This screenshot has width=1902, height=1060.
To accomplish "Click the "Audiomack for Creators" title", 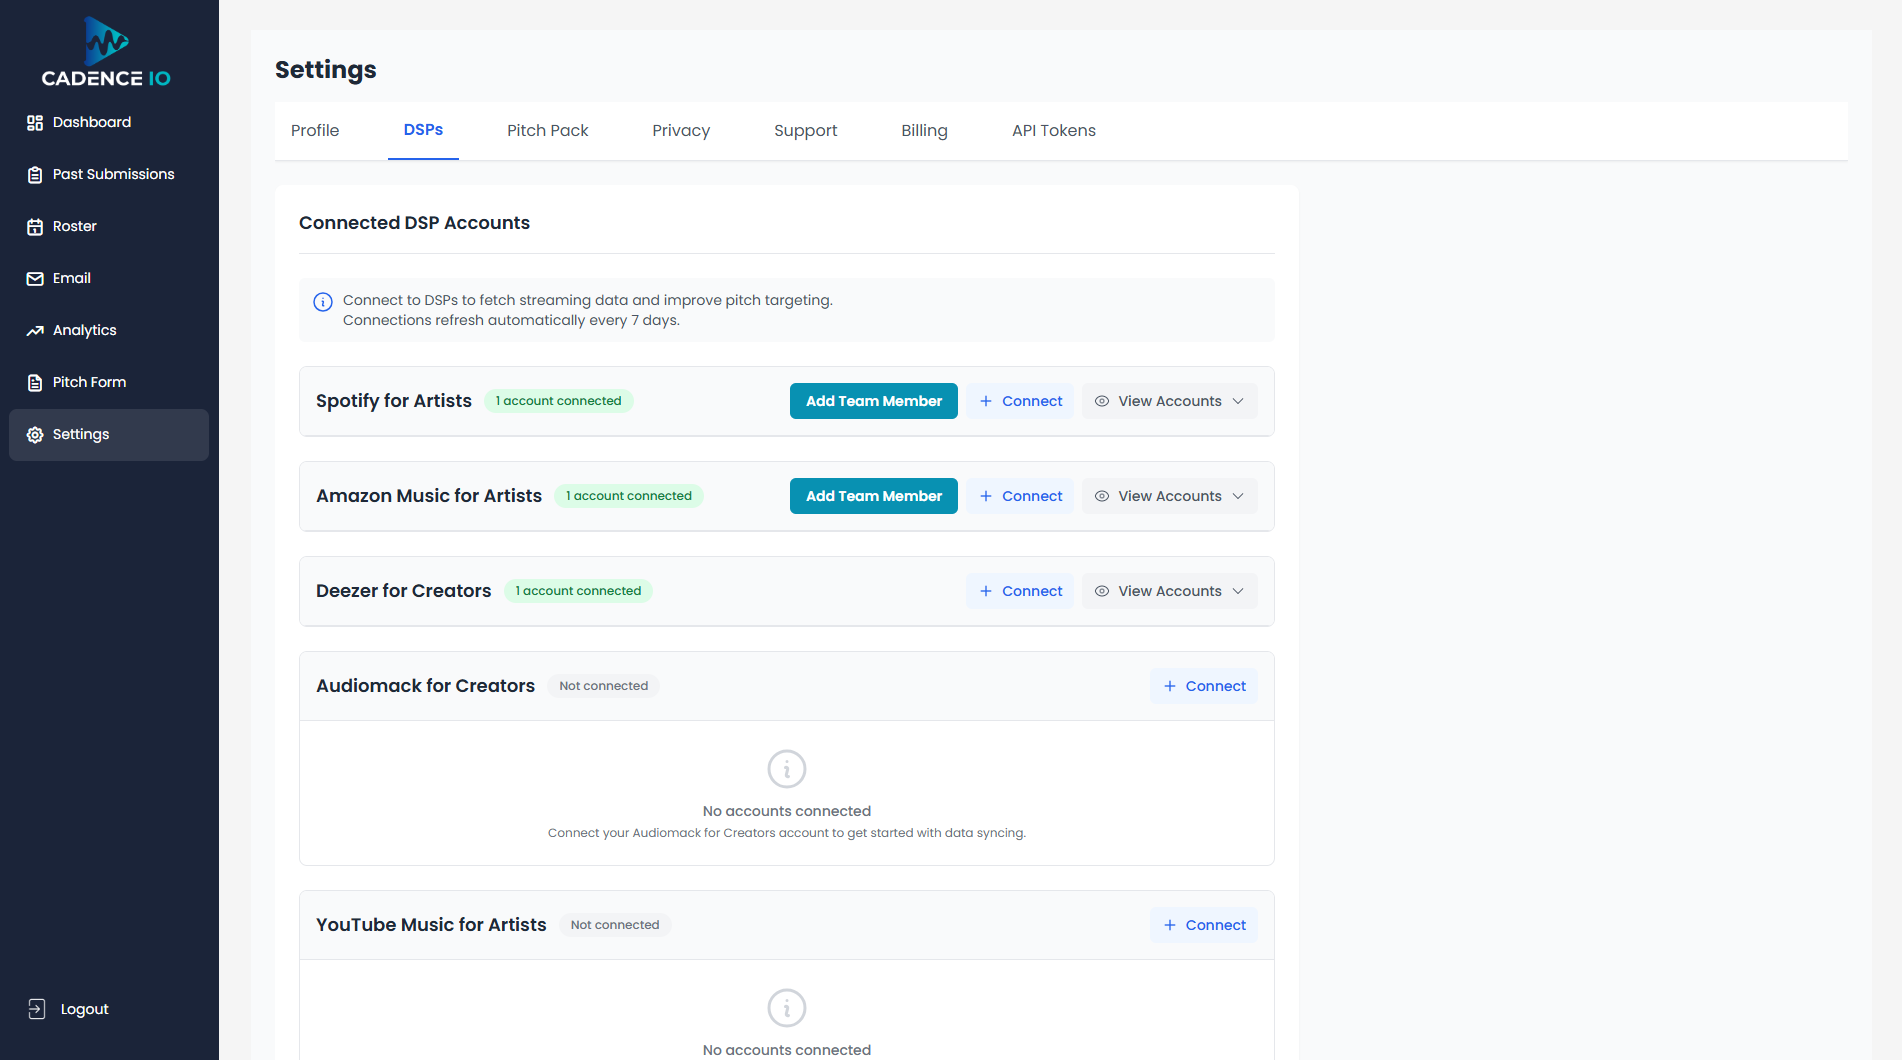I will tap(425, 686).
